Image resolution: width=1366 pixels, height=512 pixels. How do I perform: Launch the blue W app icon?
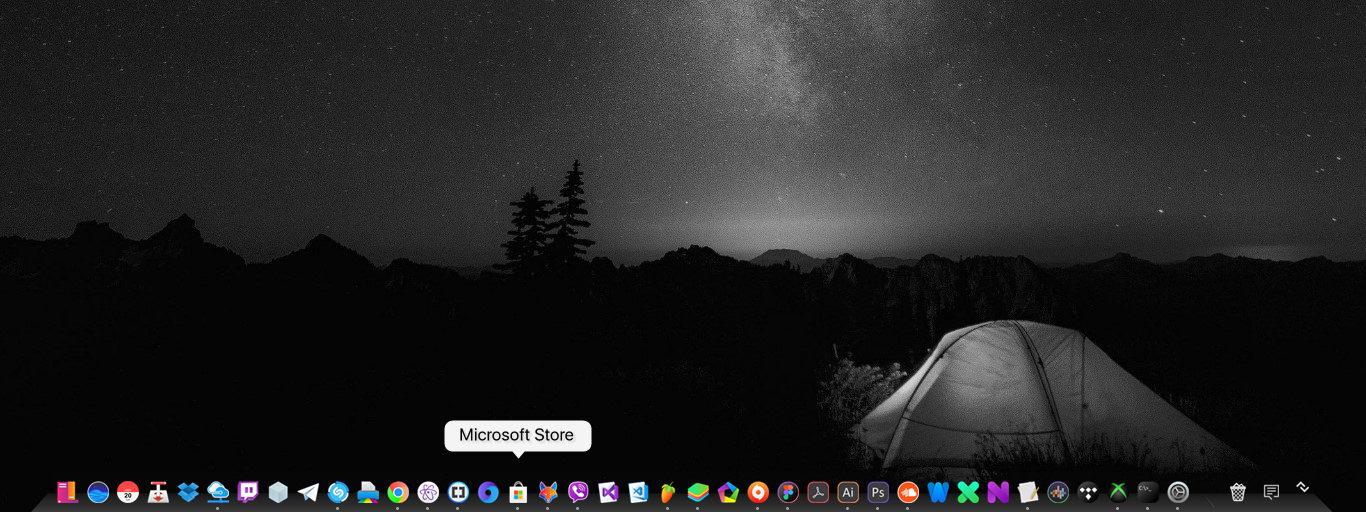pos(938,492)
